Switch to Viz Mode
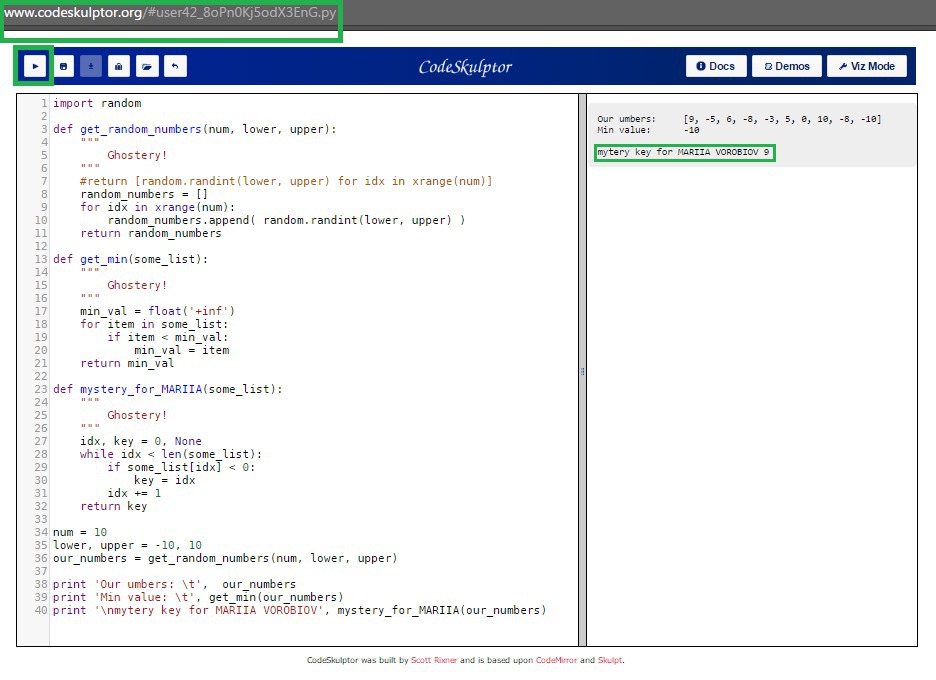The height and width of the screenshot is (680, 936). pyautogui.click(x=867, y=66)
